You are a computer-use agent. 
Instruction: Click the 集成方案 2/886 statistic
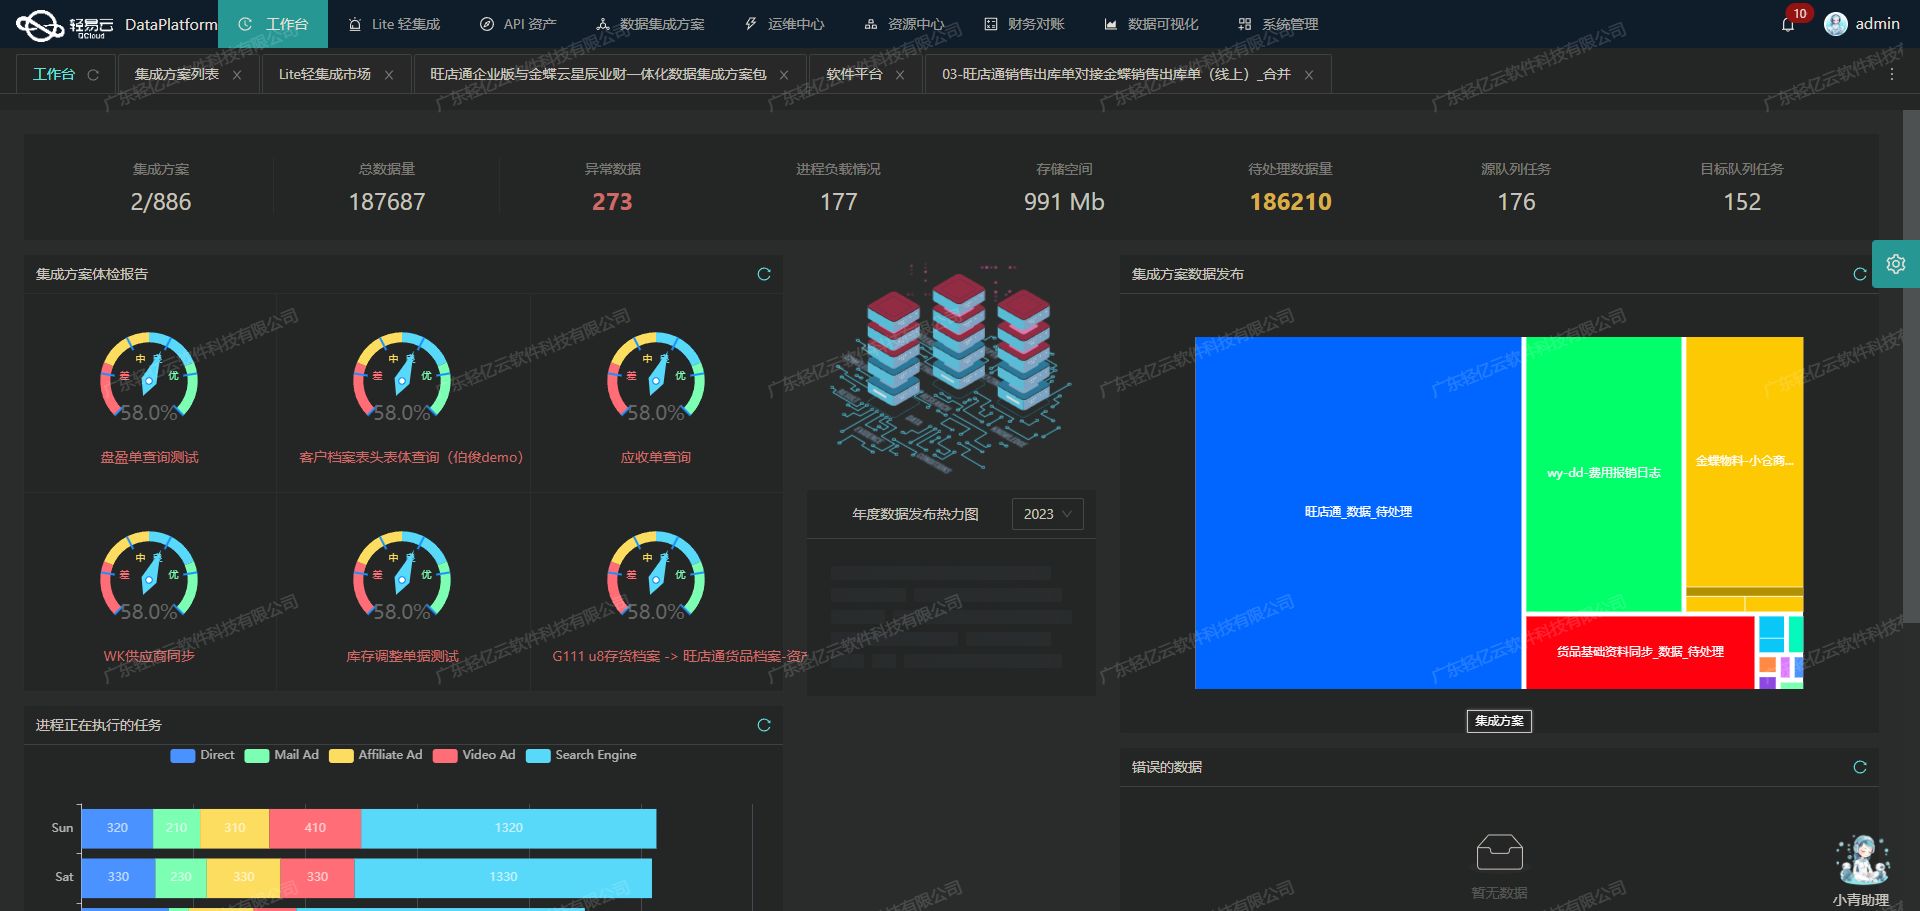(x=161, y=188)
